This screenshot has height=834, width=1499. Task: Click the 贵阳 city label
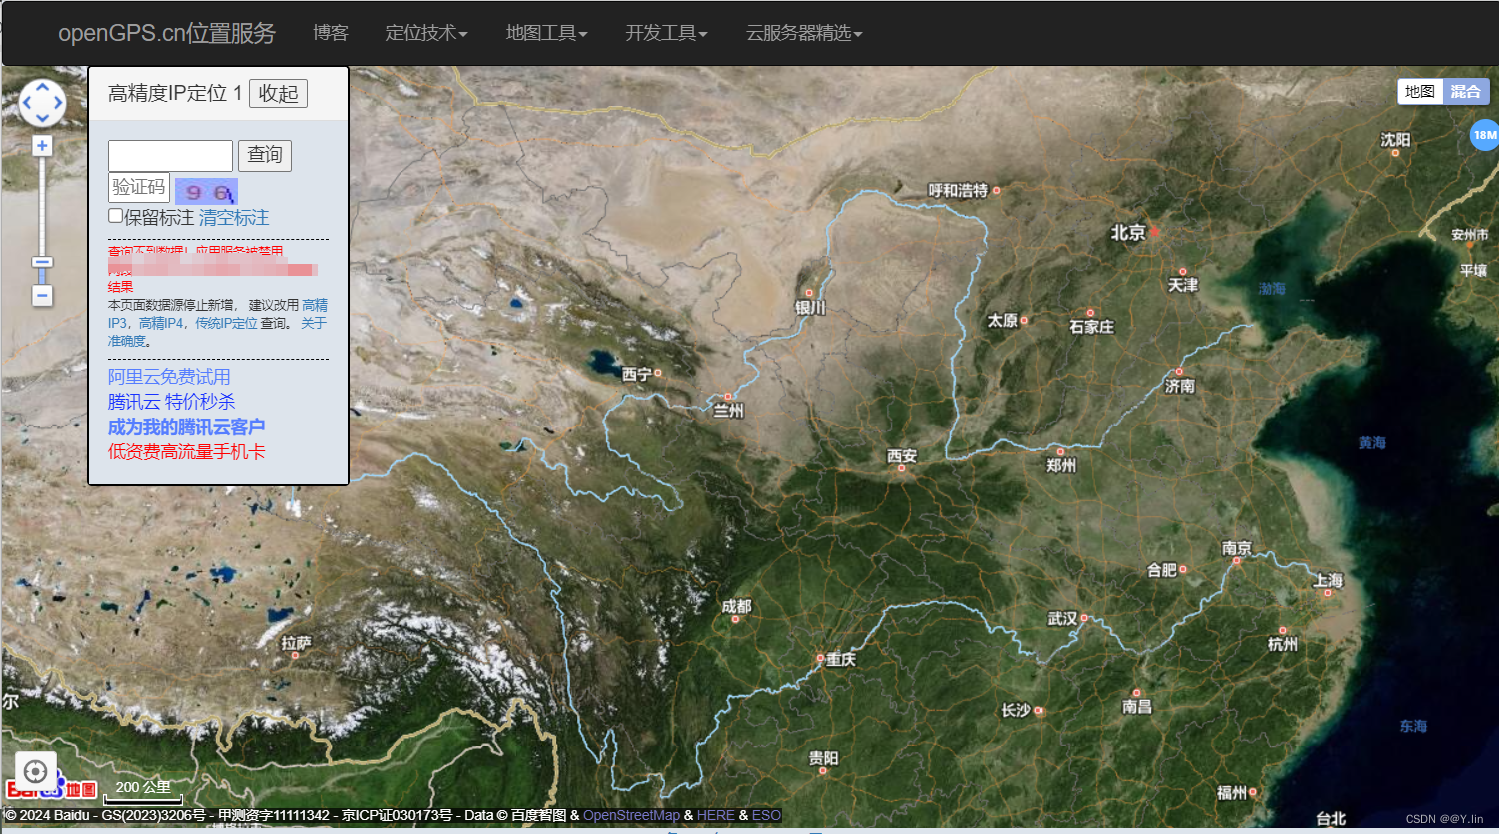pyautogui.click(x=824, y=758)
